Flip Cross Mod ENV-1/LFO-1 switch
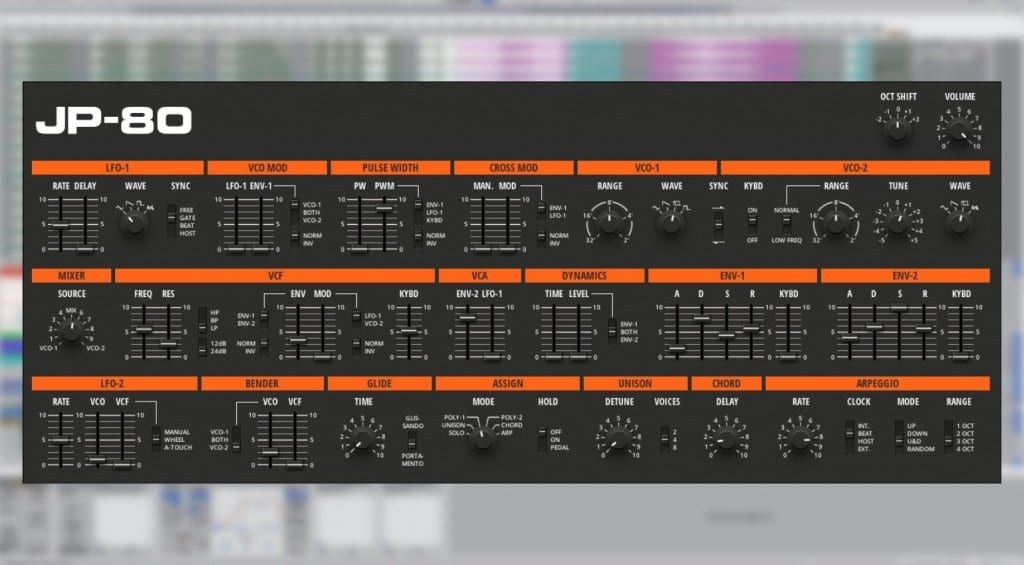 click(x=541, y=211)
